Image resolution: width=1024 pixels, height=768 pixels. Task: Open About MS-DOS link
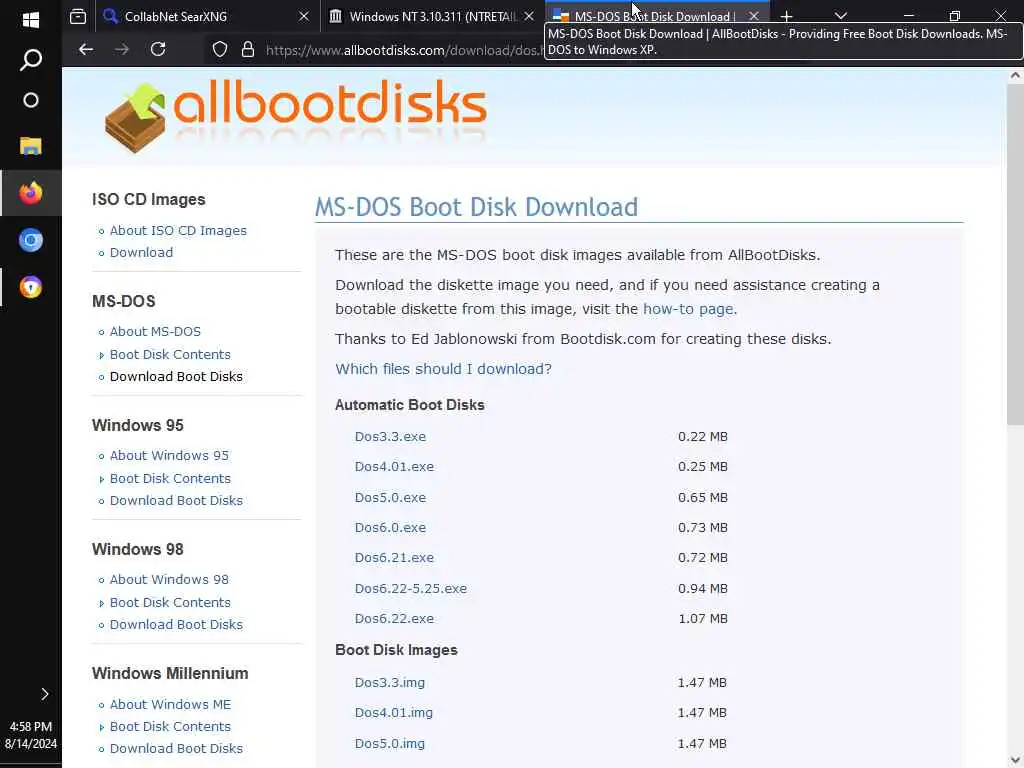point(155,332)
